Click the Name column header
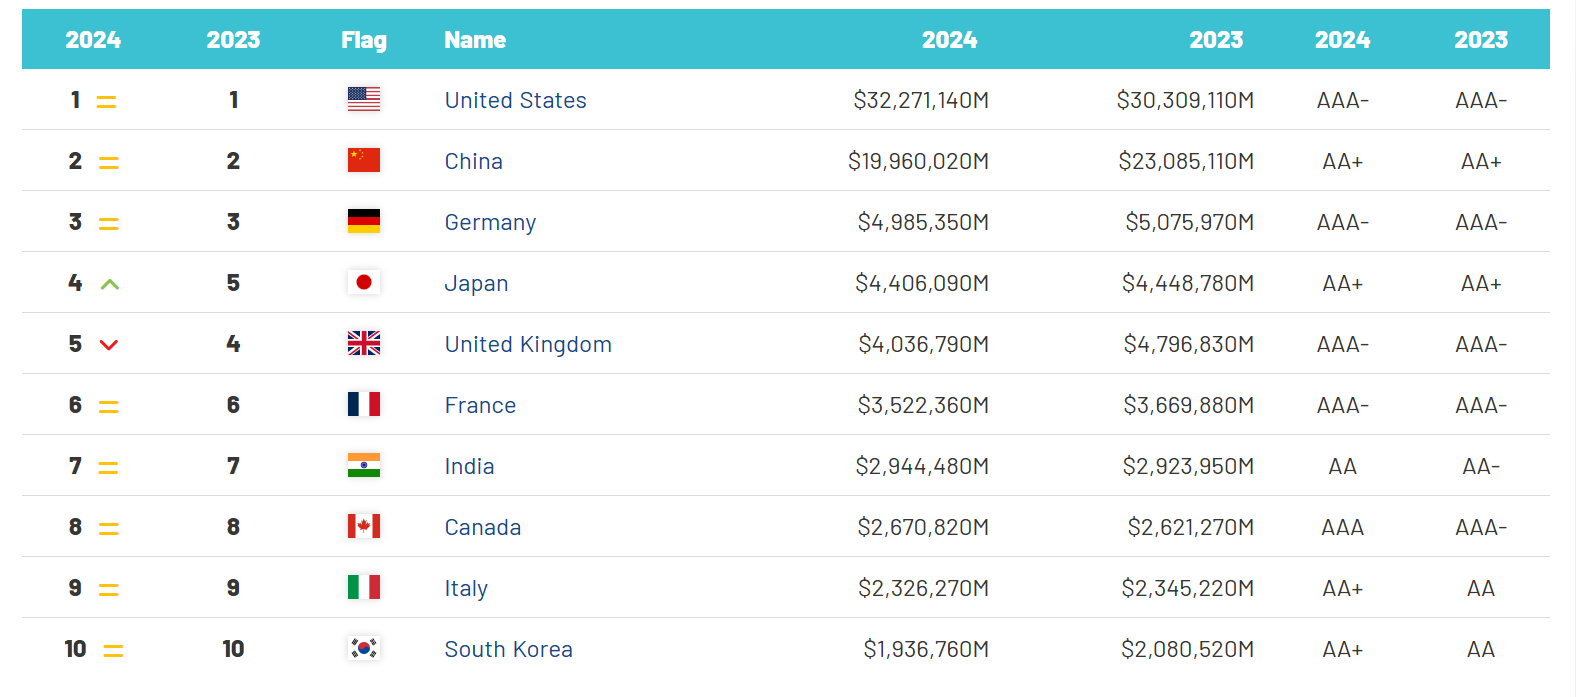 (475, 40)
